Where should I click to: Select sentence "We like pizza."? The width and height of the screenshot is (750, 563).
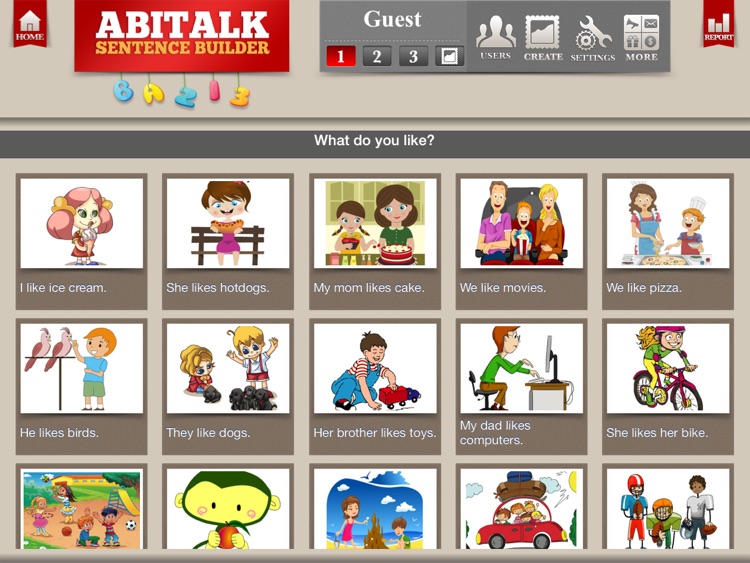click(644, 288)
